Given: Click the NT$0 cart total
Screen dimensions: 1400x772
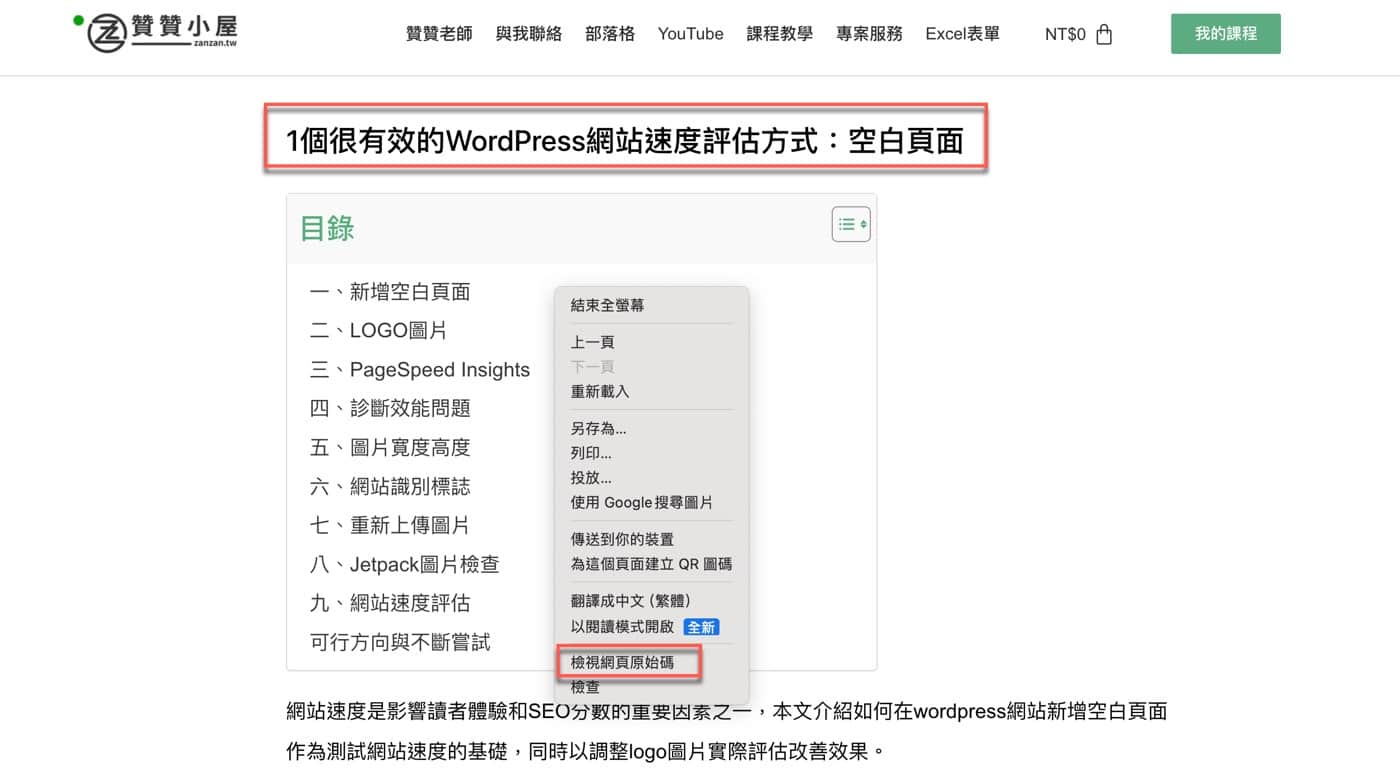Looking at the screenshot, I should 1065,34.
